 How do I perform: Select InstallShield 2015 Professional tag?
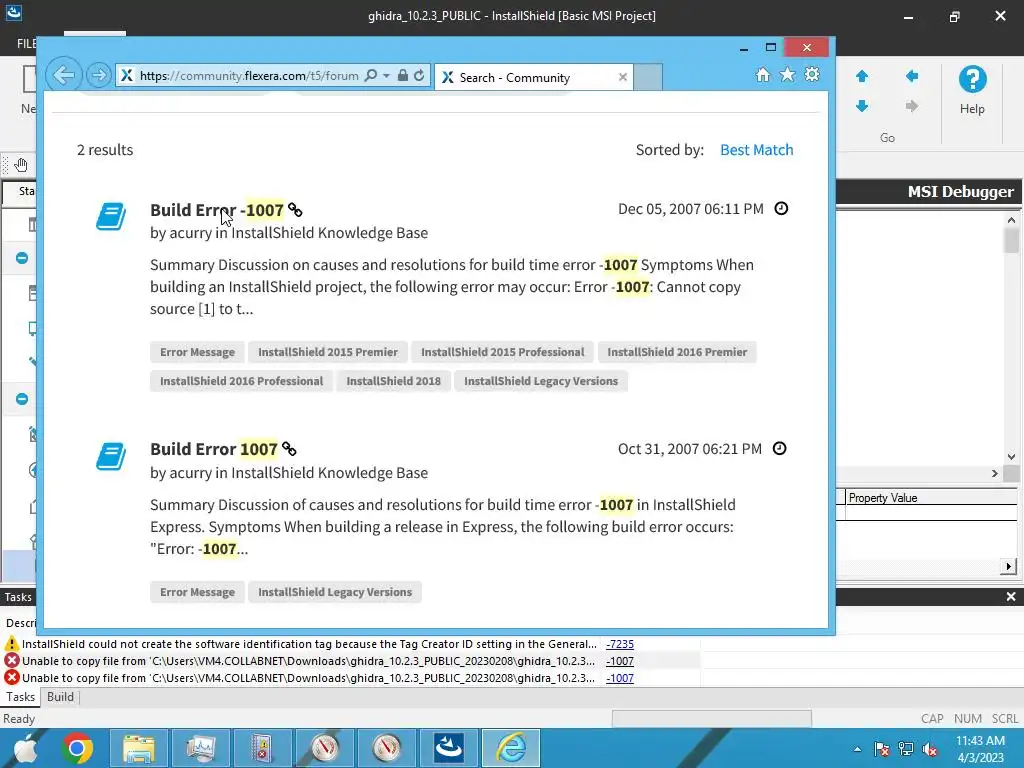click(x=502, y=352)
